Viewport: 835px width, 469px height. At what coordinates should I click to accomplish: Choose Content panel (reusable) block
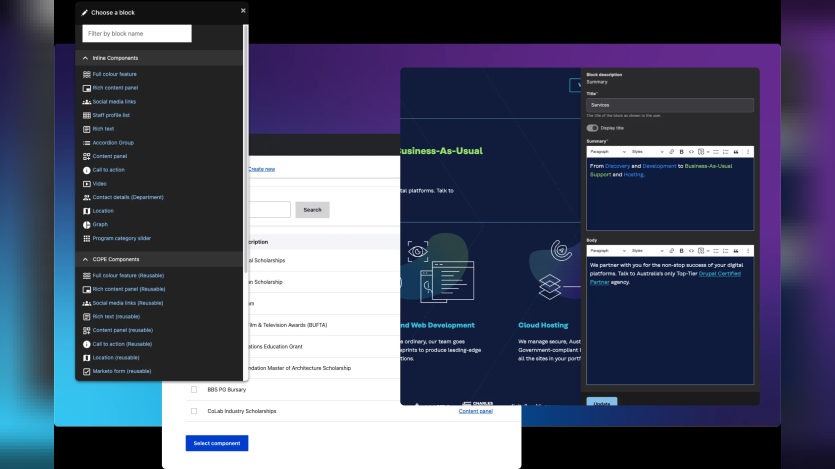122,331
